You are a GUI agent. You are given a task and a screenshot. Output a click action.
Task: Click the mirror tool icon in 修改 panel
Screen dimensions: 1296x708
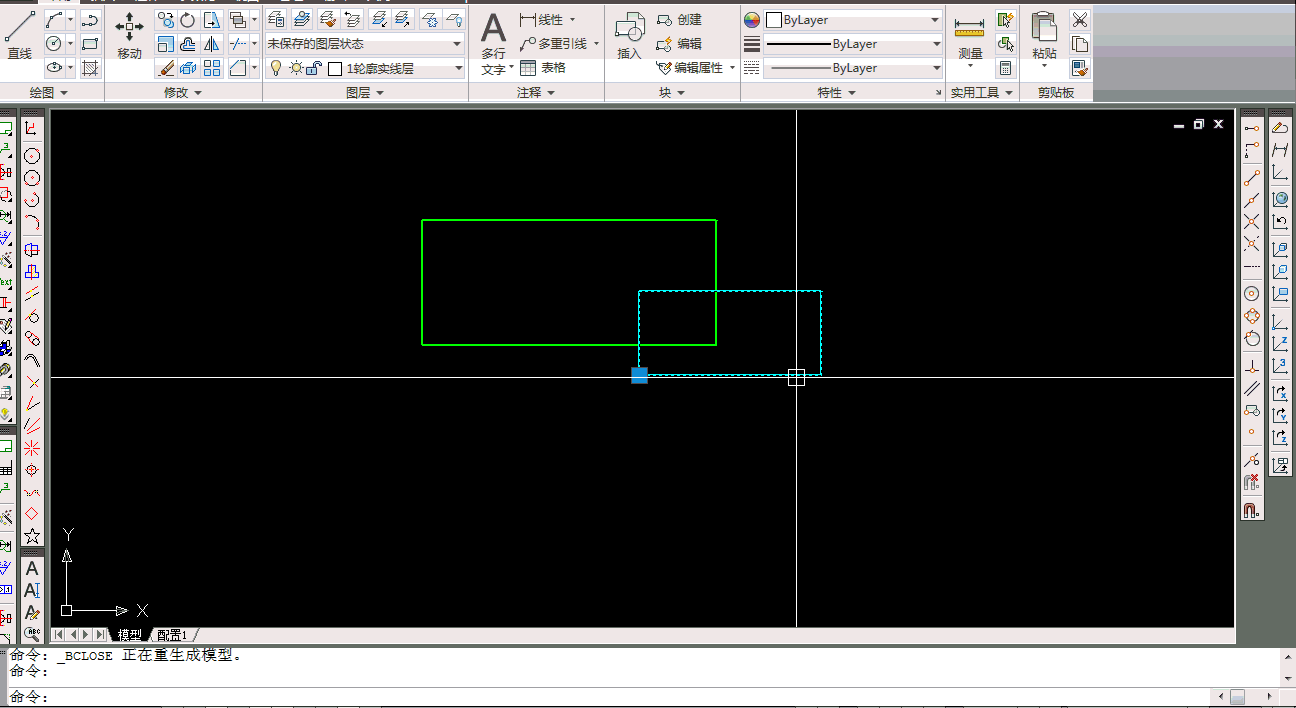point(212,44)
